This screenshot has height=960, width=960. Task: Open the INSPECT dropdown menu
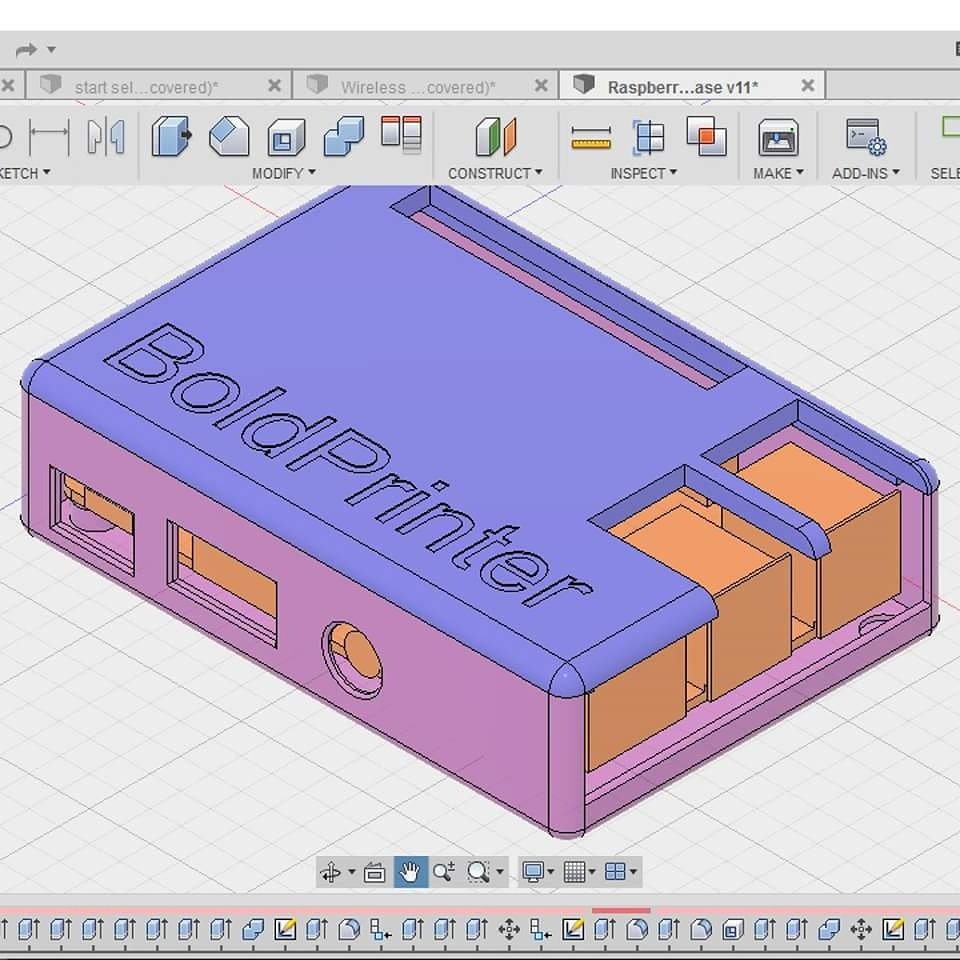[643, 173]
